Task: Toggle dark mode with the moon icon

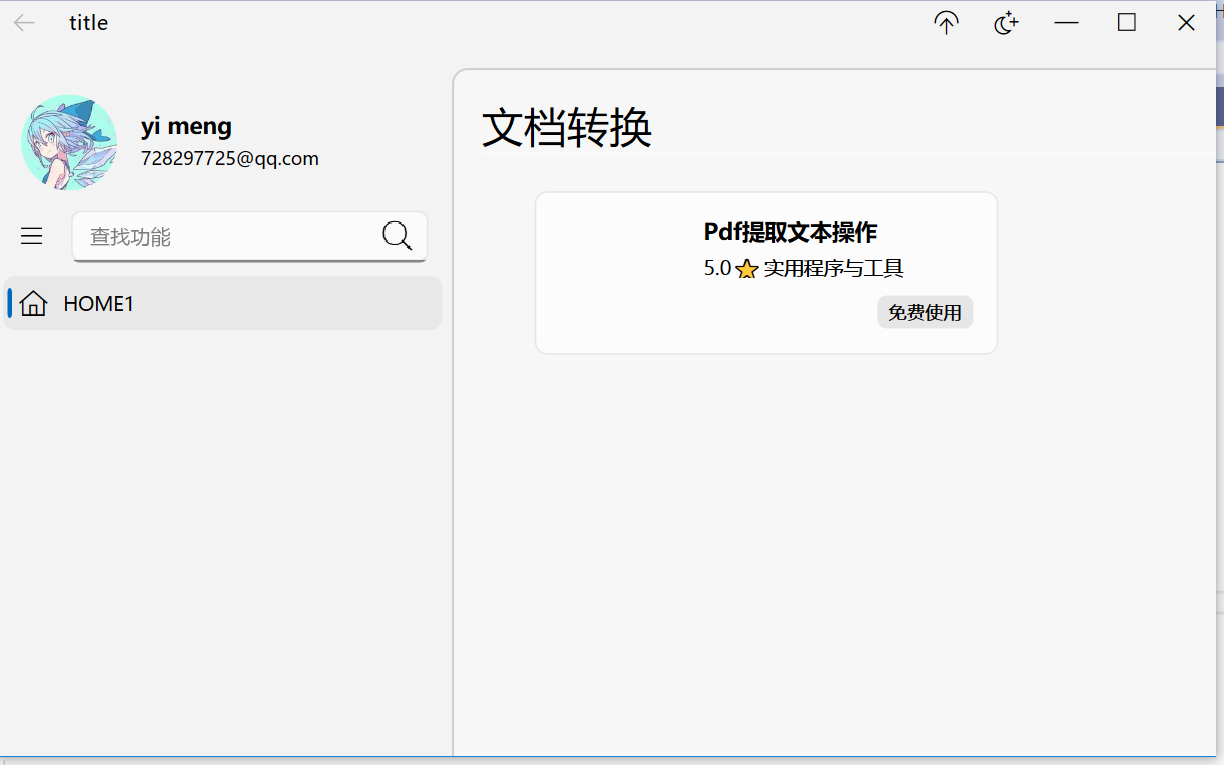Action: [1006, 23]
